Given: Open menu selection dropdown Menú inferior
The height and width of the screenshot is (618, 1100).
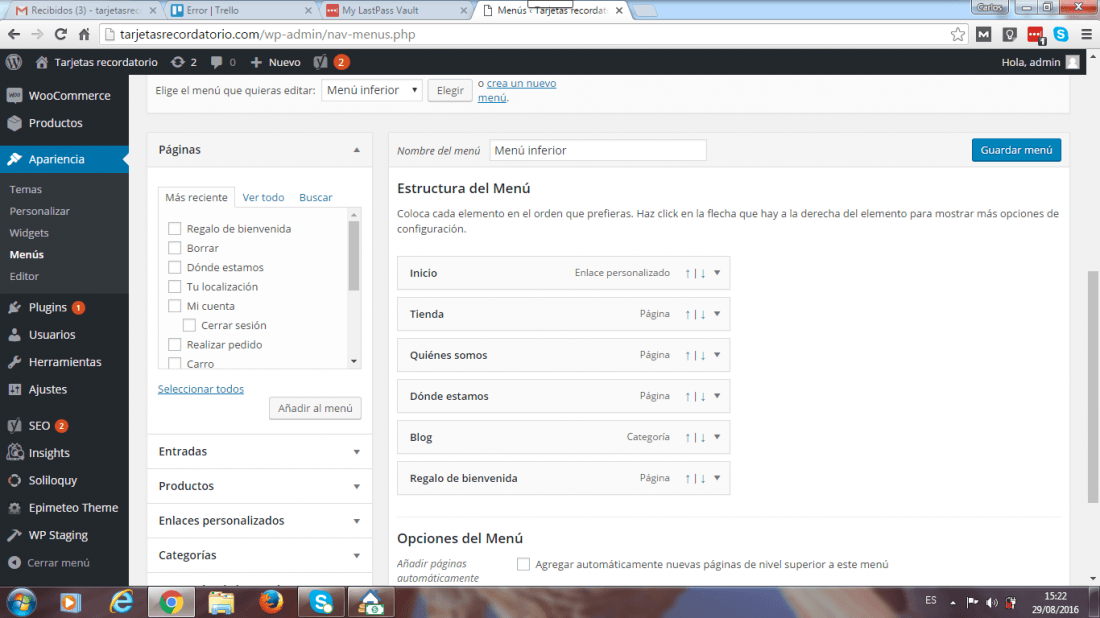Looking at the screenshot, I should pyautogui.click(x=372, y=90).
